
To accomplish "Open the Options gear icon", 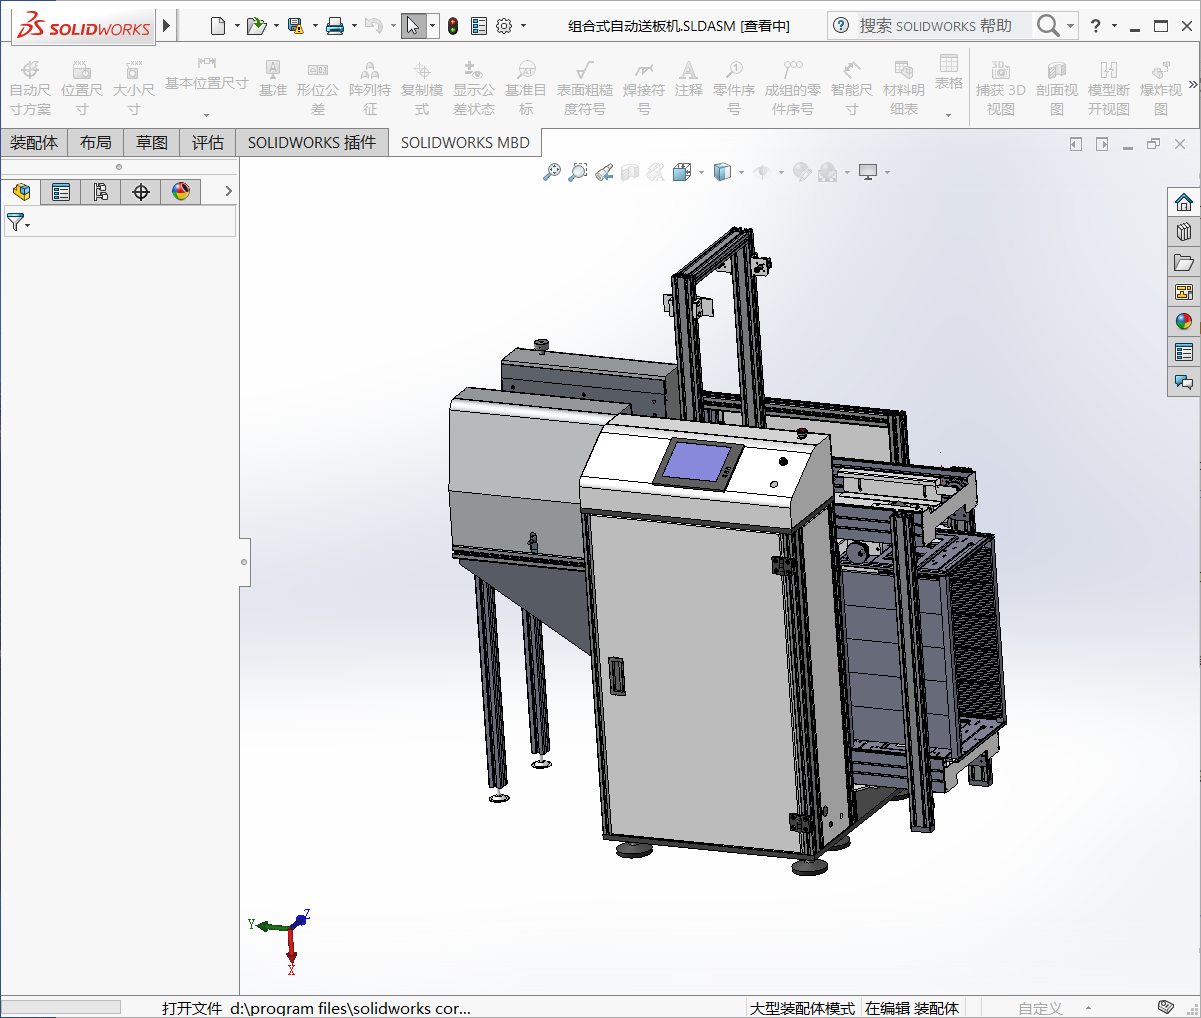I will 504,26.
